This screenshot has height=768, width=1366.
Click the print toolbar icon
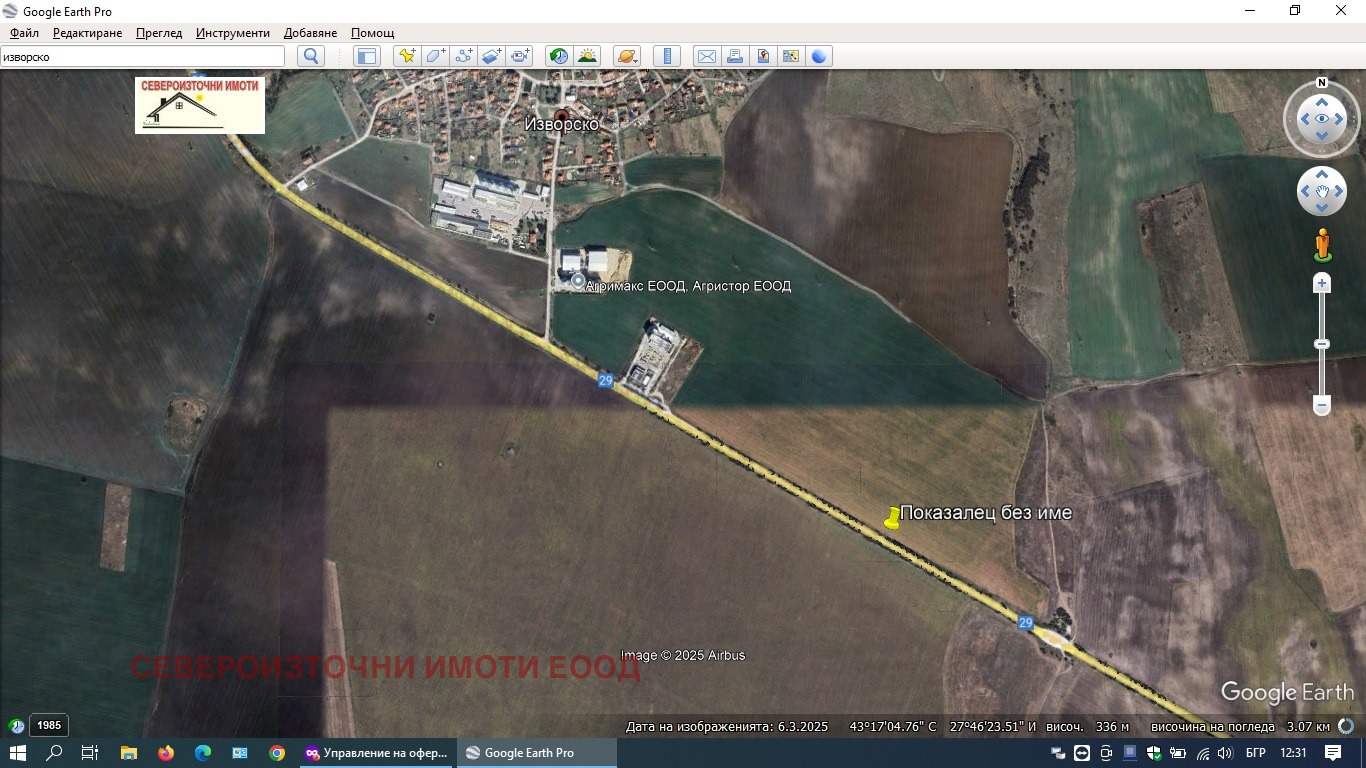coord(735,57)
